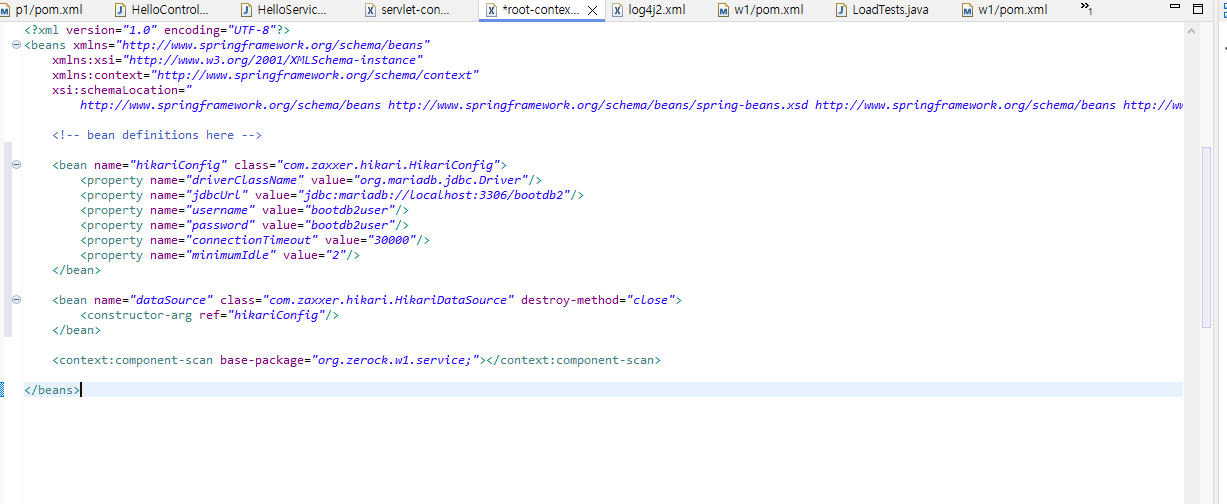Image resolution: width=1227 pixels, height=504 pixels.
Task: Collapse the dataSource bean fold
Action: coord(16,300)
